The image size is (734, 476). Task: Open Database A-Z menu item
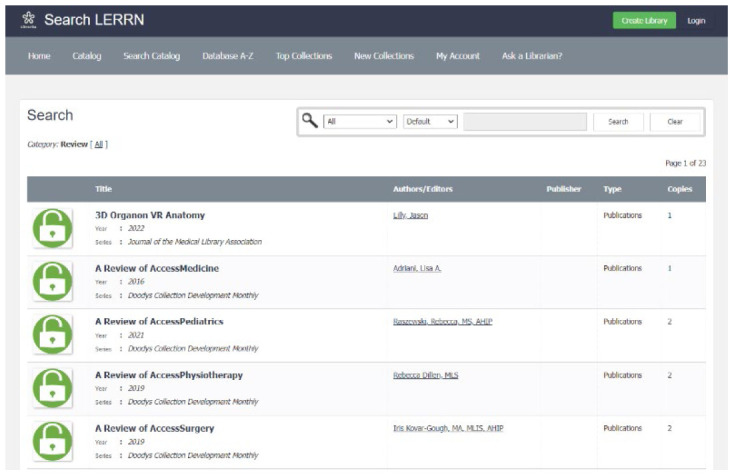pos(228,56)
